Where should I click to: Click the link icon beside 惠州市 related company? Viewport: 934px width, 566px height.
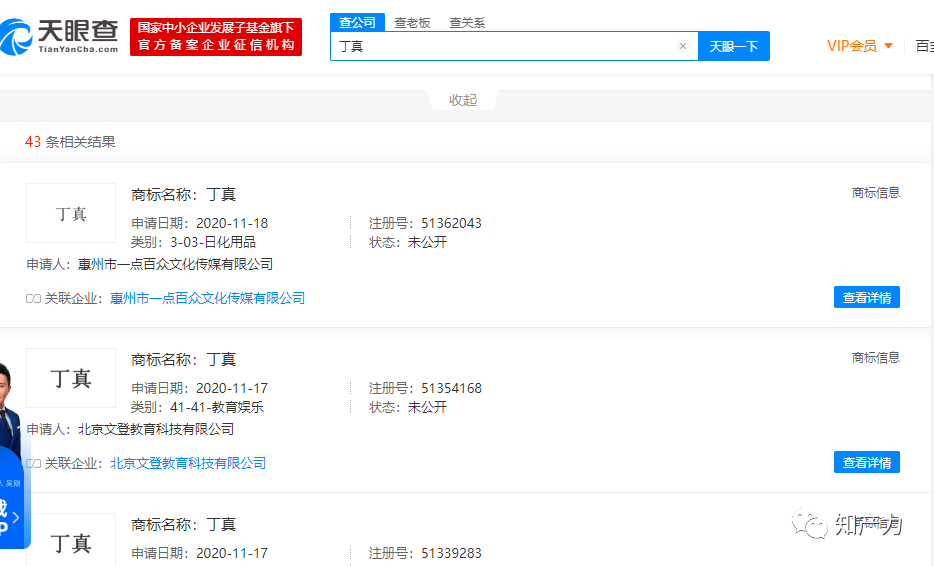coord(33,298)
